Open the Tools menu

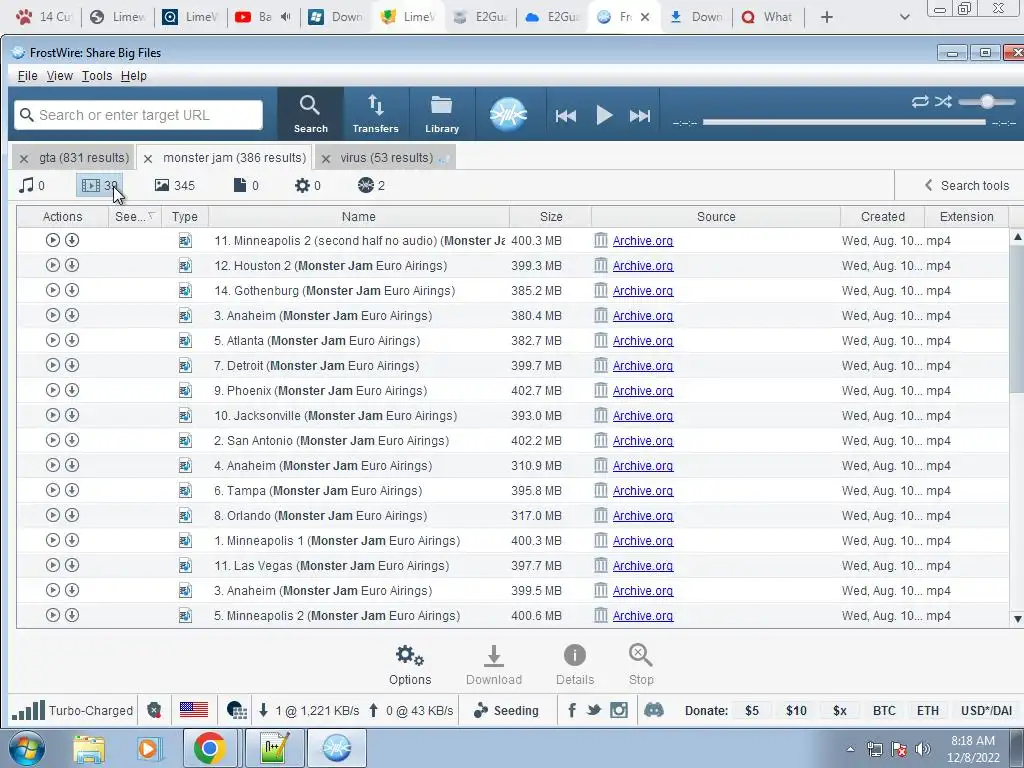pyautogui.click(x=97, y=76)
